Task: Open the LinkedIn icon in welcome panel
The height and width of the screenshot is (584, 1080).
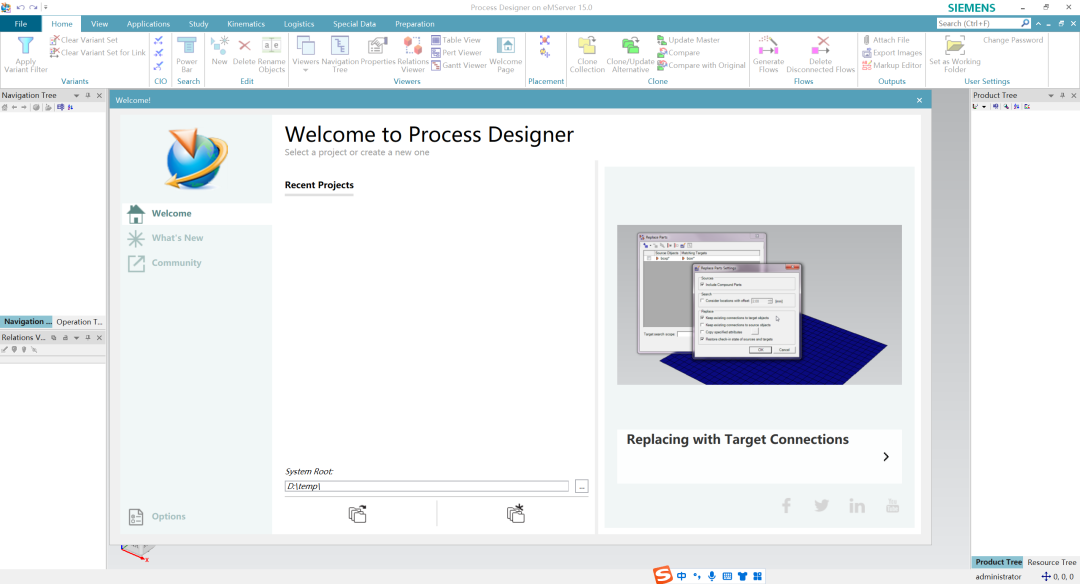Action: pyautogui.click(x=857, y=505)
